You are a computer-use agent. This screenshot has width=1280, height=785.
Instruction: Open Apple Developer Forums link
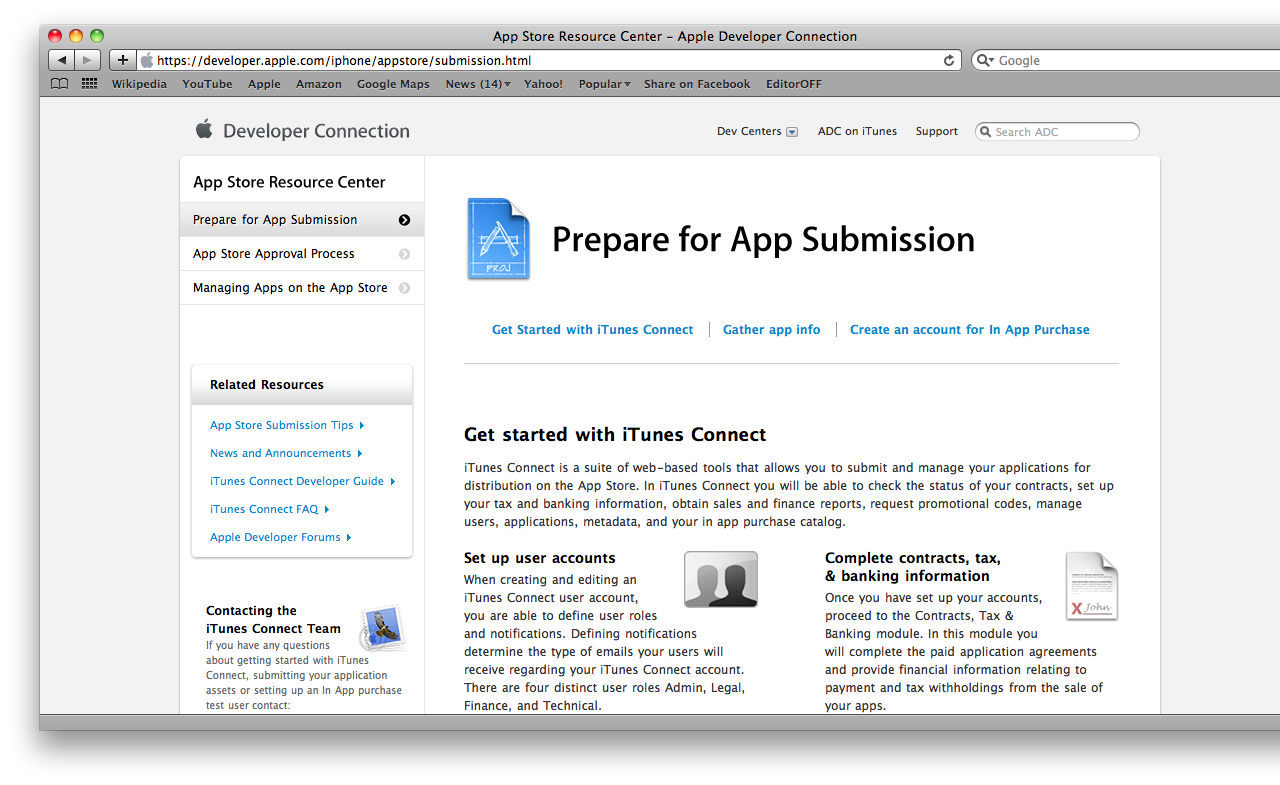point(281,537)
